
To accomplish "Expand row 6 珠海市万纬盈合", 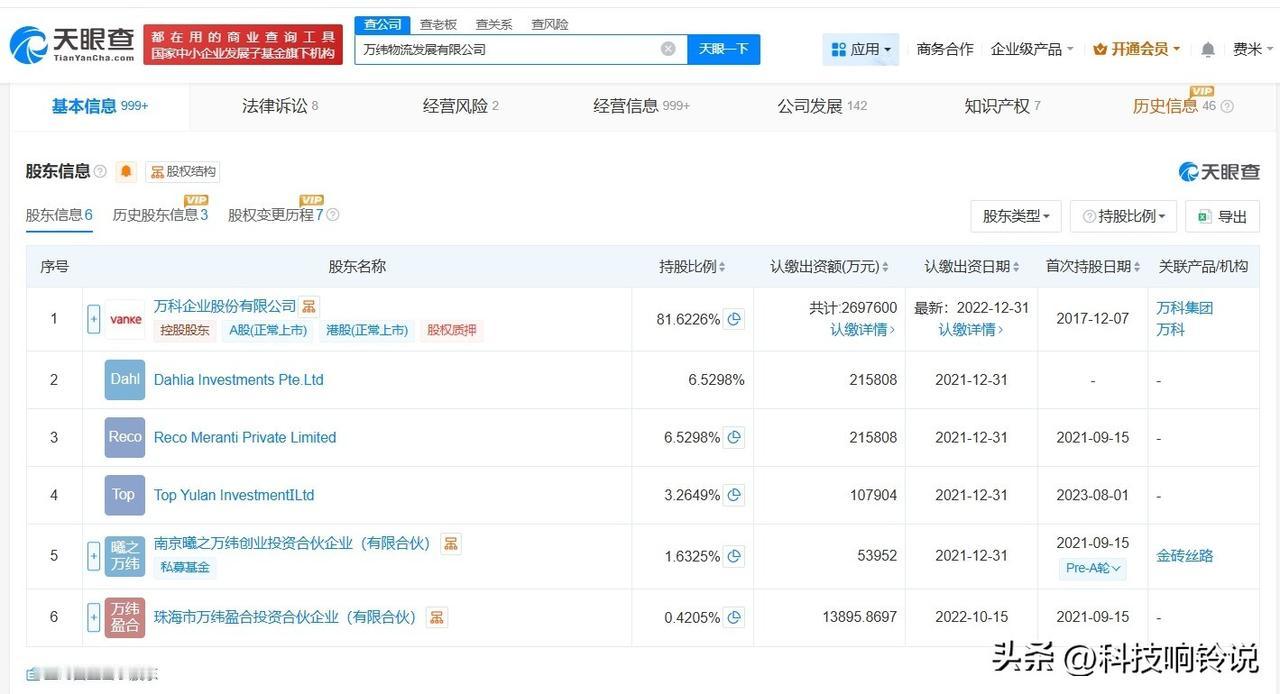I will [x=94, y=617].
